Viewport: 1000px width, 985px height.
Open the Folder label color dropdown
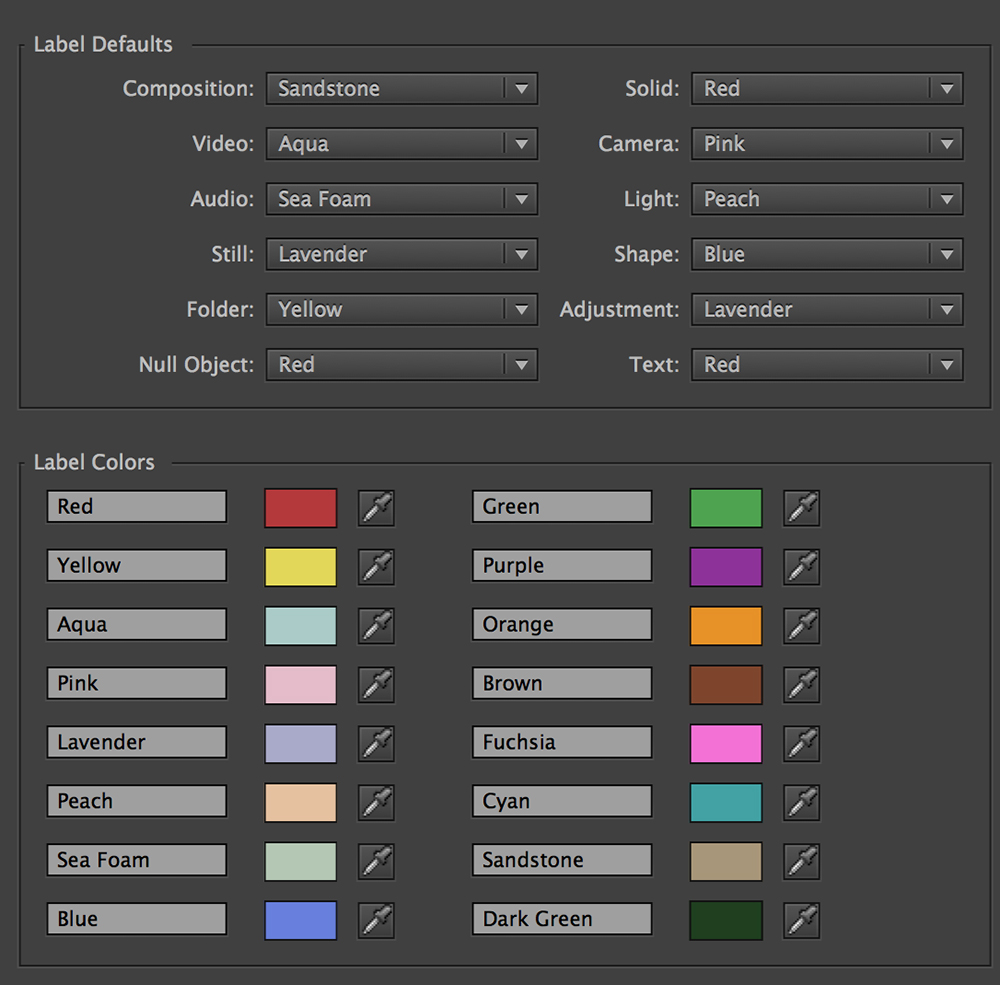click(401, 310)
